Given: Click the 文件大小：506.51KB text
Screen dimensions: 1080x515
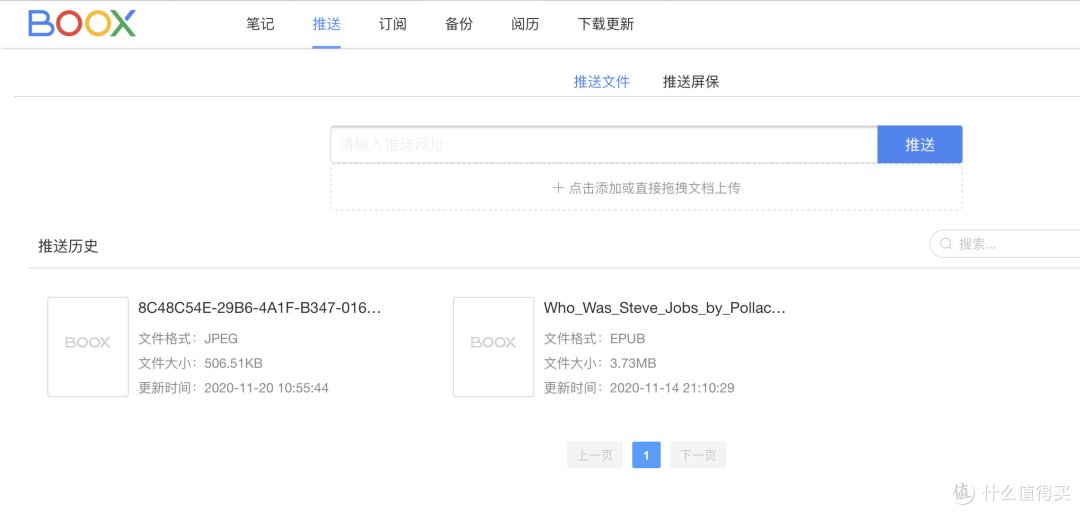Looking at the screenshot, I should pos(200,364).
